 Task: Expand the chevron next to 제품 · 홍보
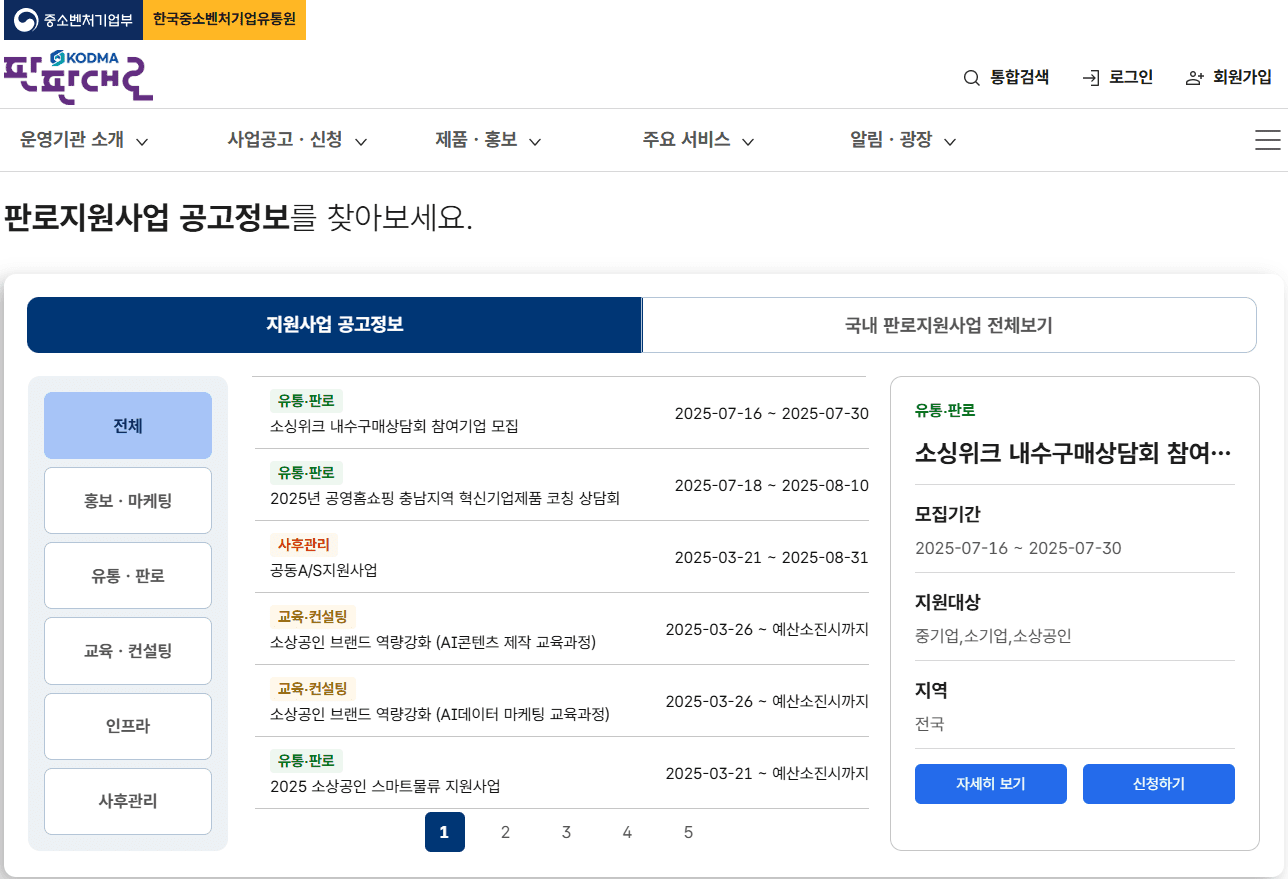535,142
